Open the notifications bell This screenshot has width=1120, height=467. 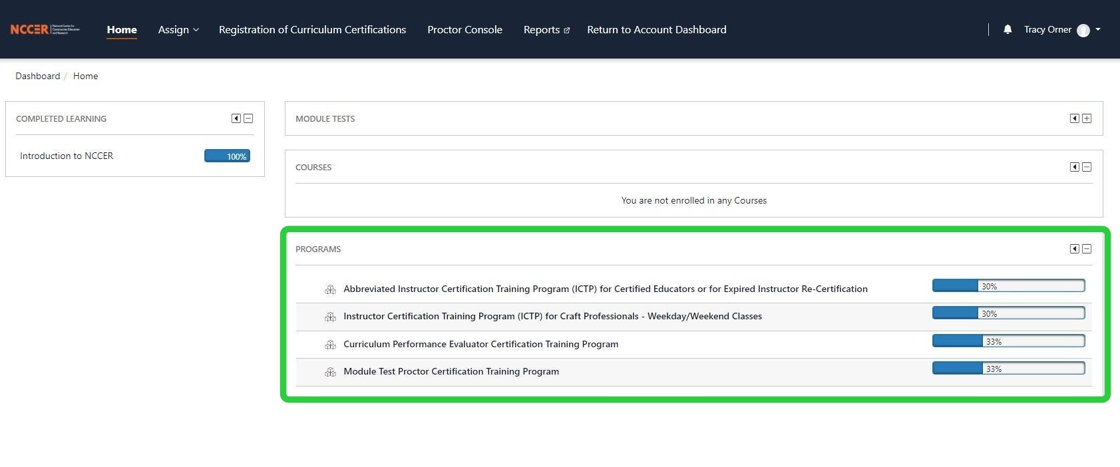(1007, 30)
